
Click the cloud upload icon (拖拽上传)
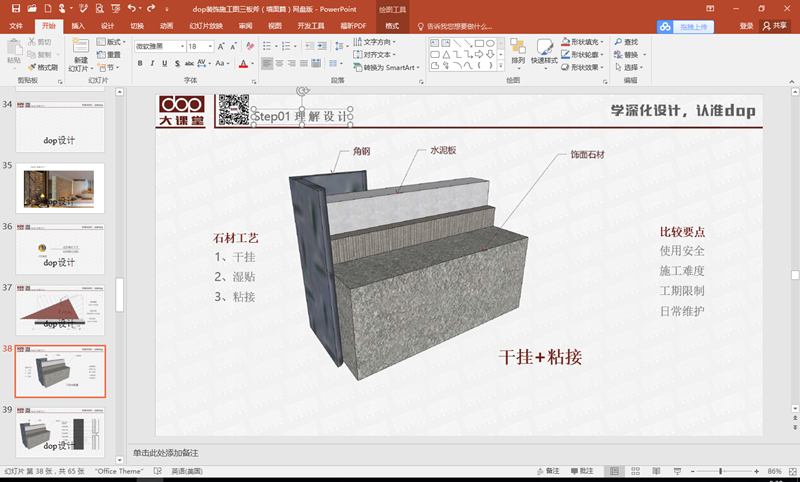pyautogui.click(x=685, y=27)
